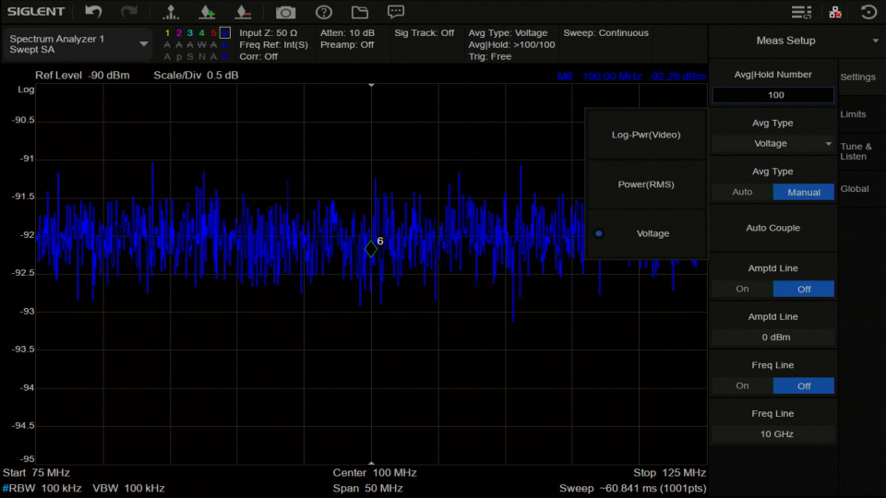The width and height of the screenshot is (886, 498).
Task: Choose Log-Pwr(Video) average type
Action: point(646,135)
